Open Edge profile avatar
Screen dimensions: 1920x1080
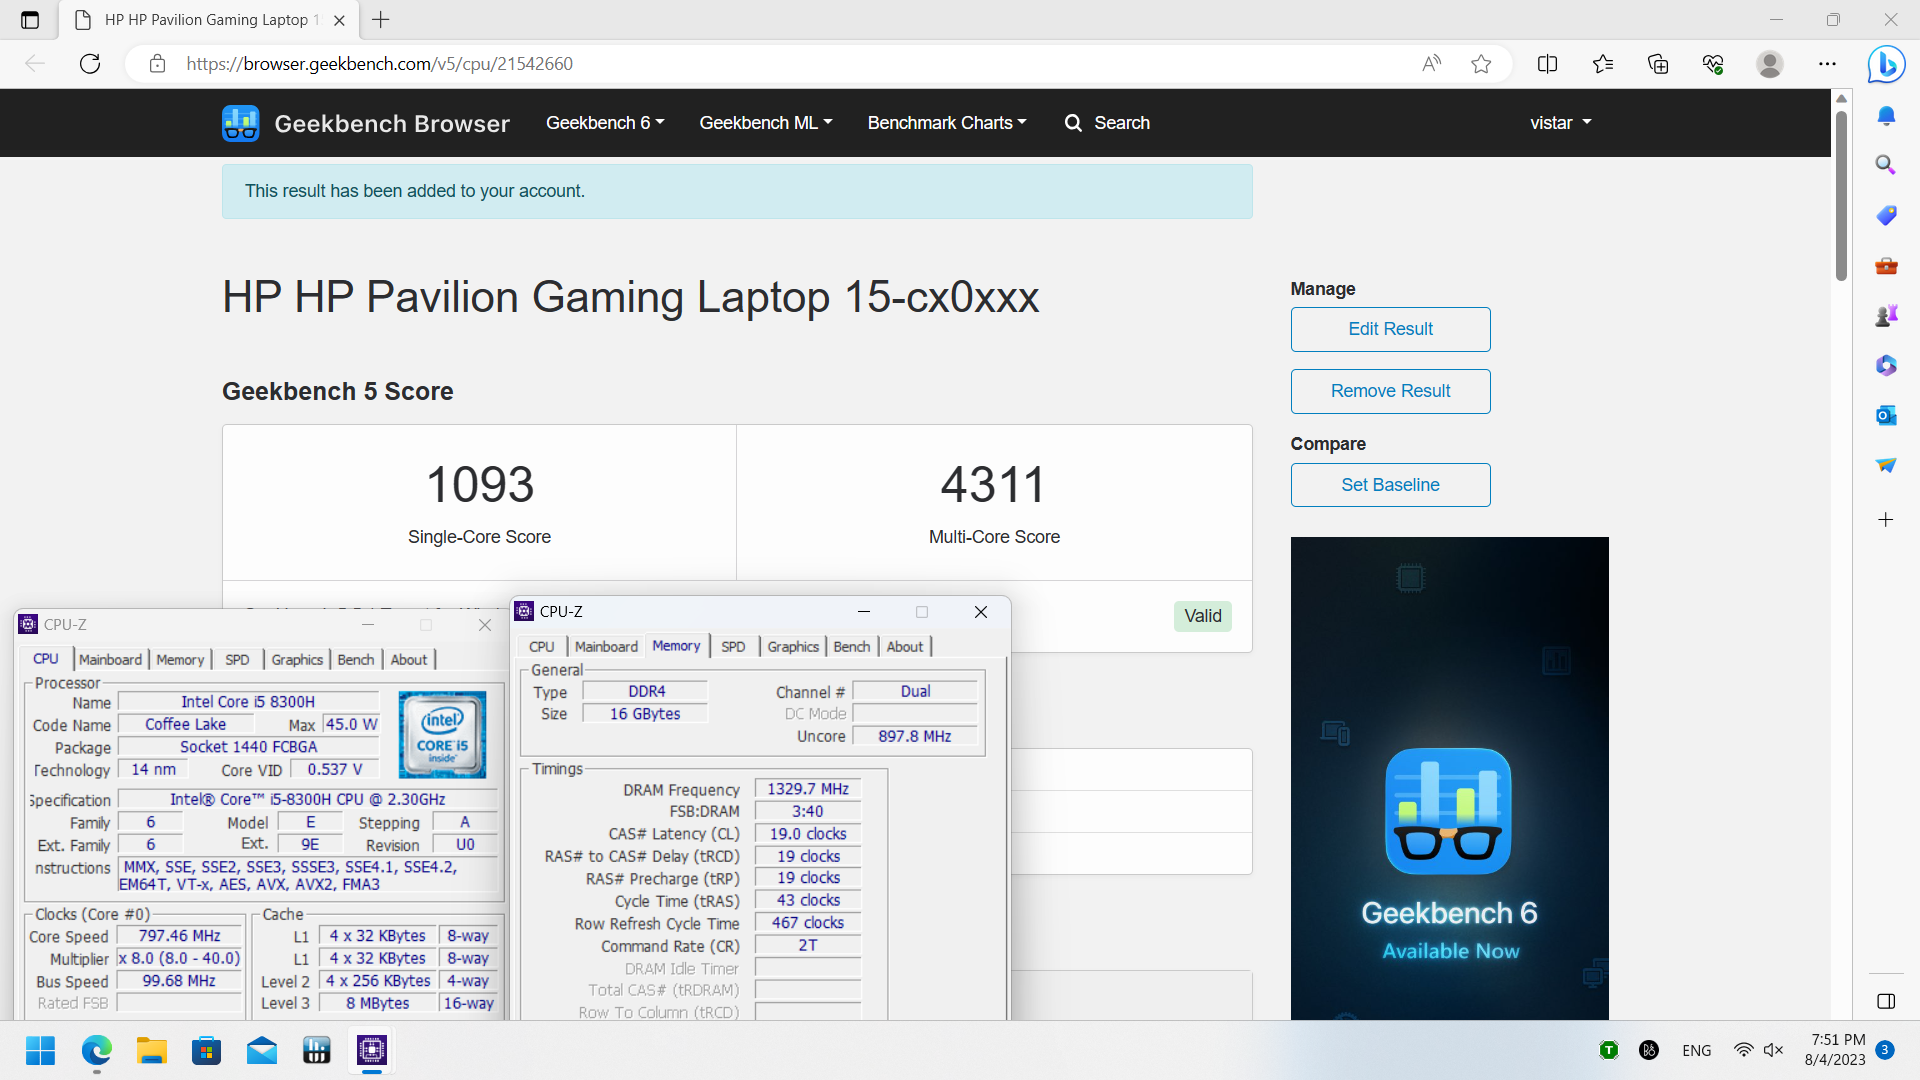(1770, 64)
